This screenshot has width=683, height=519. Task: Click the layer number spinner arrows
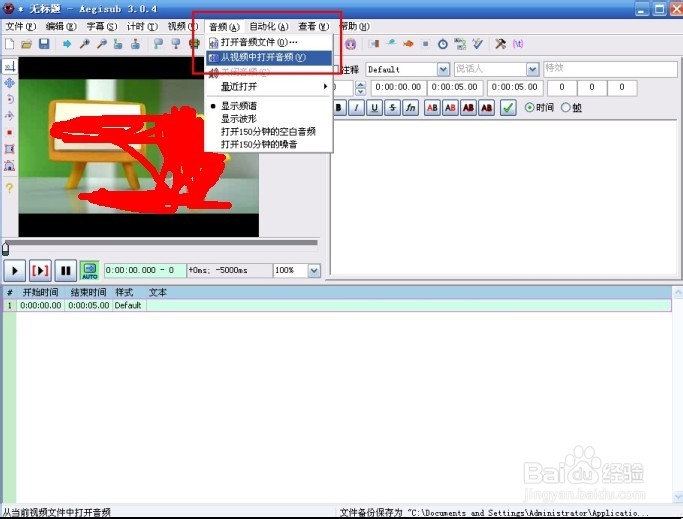pos(360,88)
